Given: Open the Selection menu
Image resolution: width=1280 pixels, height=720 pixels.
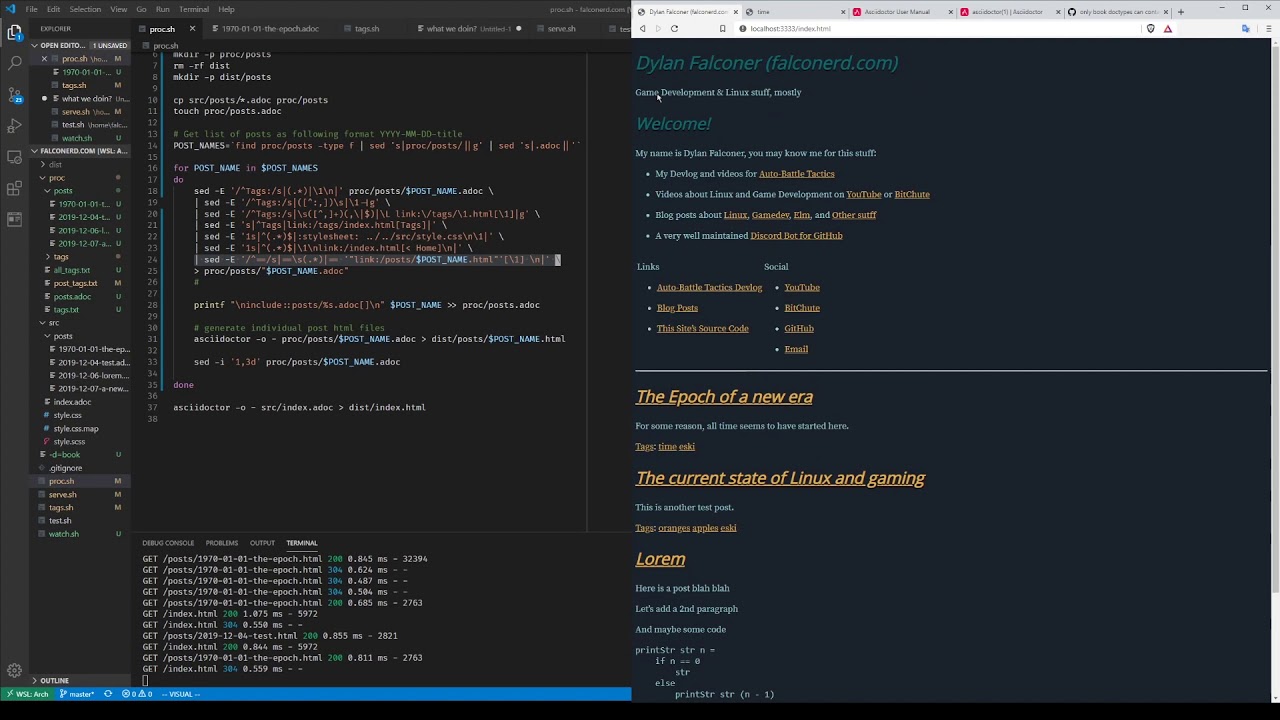Looking at the screenshot, I should [x=85, y=9].
